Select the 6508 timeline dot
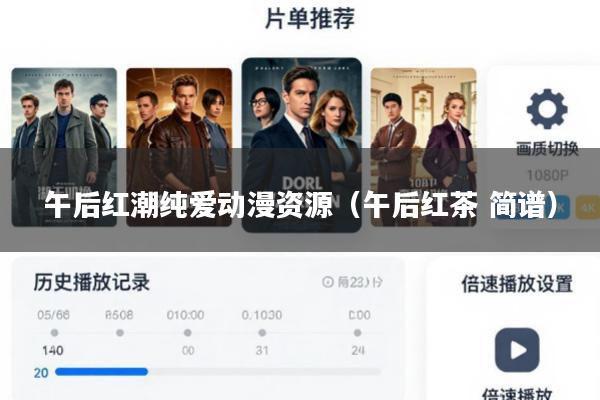 pos(120,333)
